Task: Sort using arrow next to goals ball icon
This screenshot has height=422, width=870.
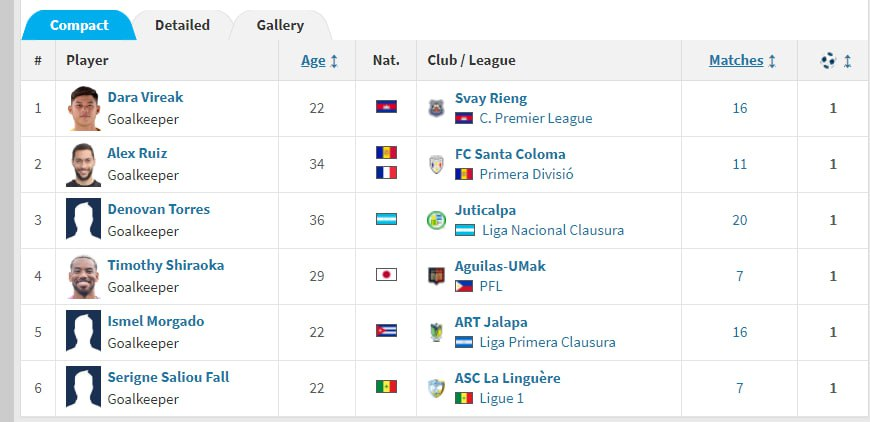Action: point(847,61)
